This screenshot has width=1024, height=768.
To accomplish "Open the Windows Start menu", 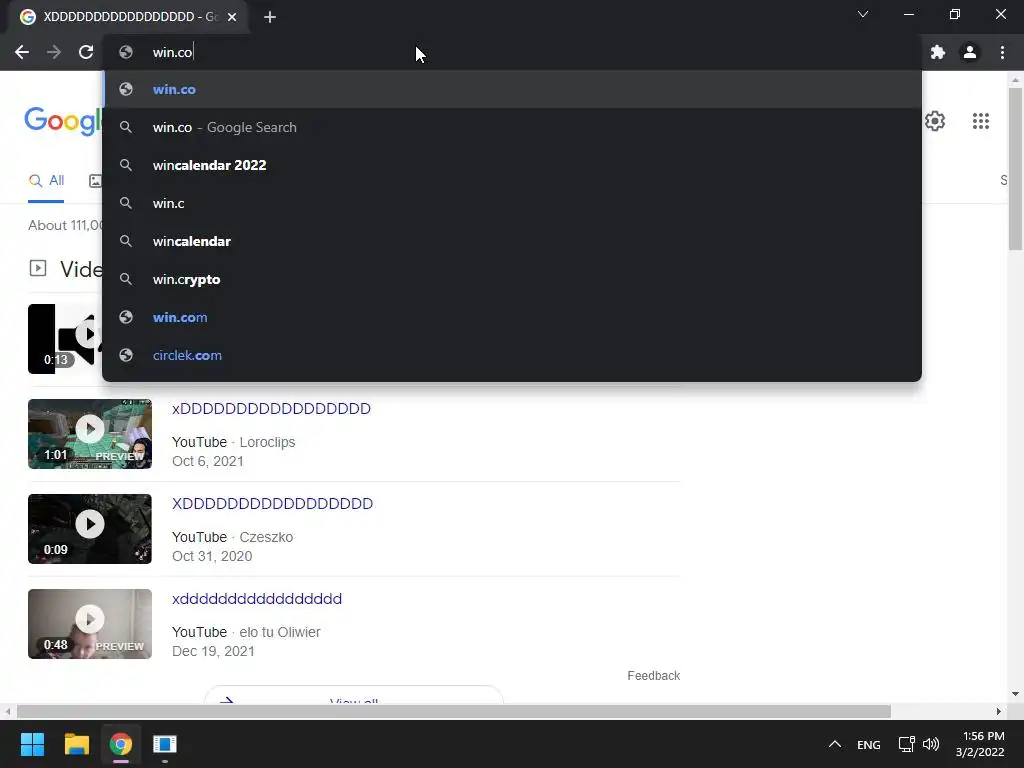I will pos(32,744).
